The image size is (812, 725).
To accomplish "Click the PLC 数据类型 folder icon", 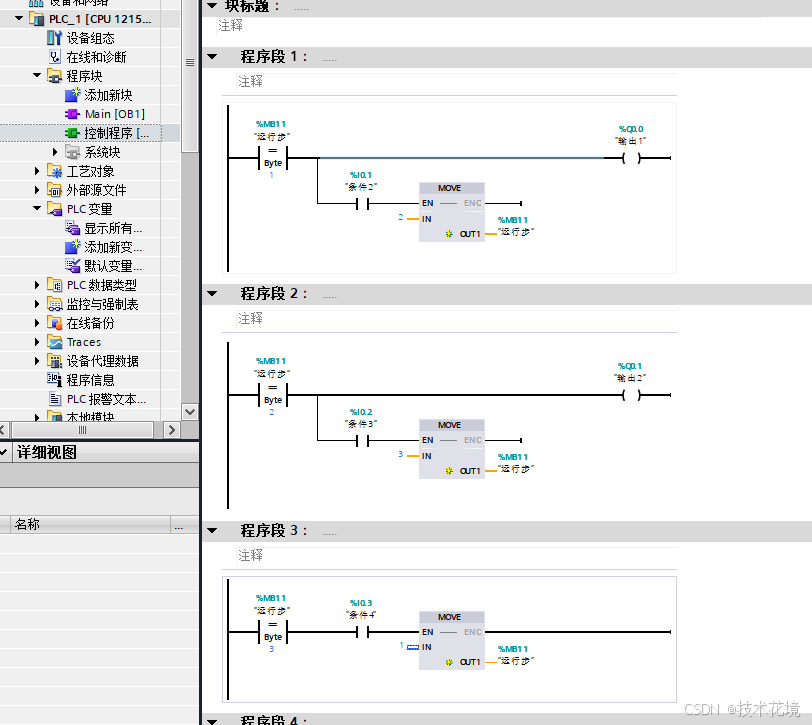I will point(54,285).
